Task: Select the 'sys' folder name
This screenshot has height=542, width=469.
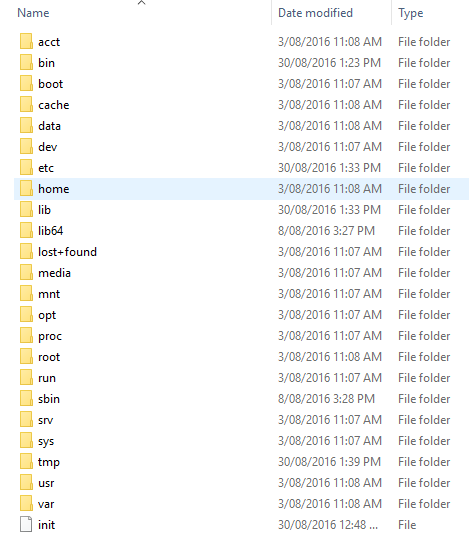Action: pyautogui.click(x=46, y=442)
